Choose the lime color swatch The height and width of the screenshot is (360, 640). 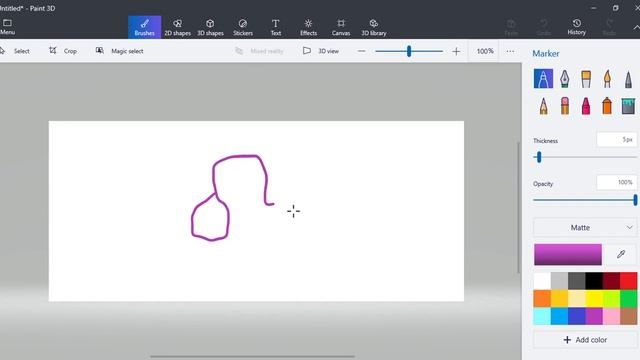(611, 298)
